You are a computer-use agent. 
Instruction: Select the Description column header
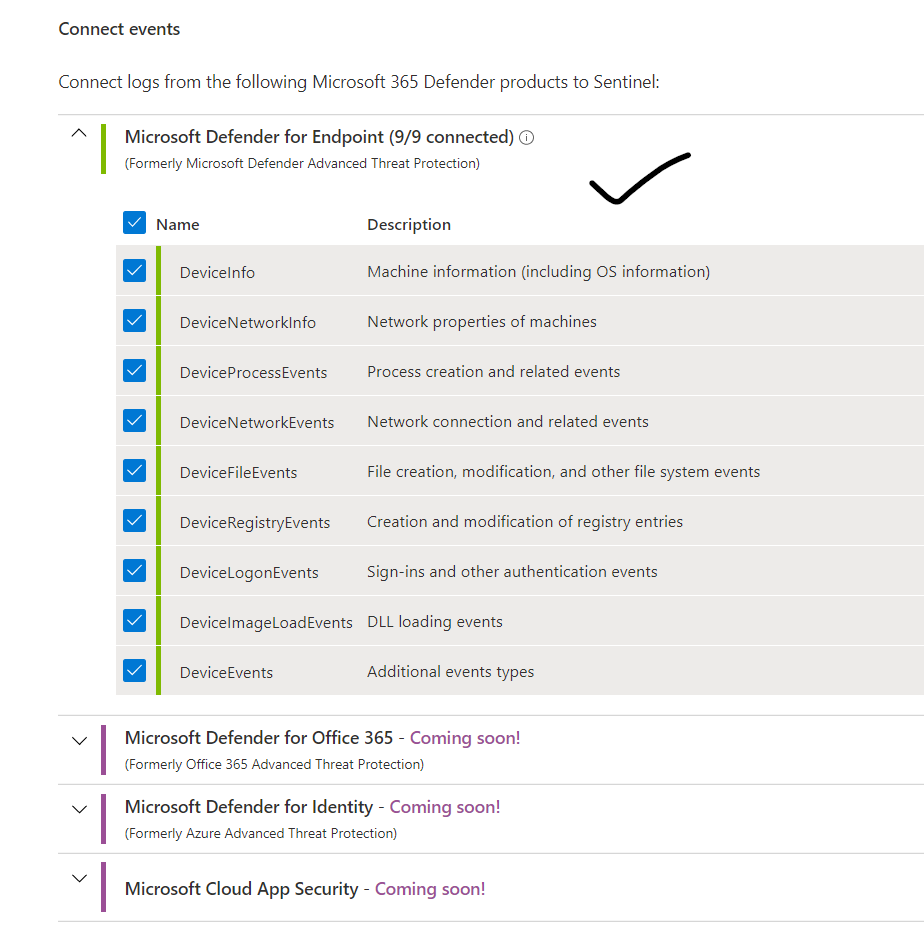click(408, 224)
